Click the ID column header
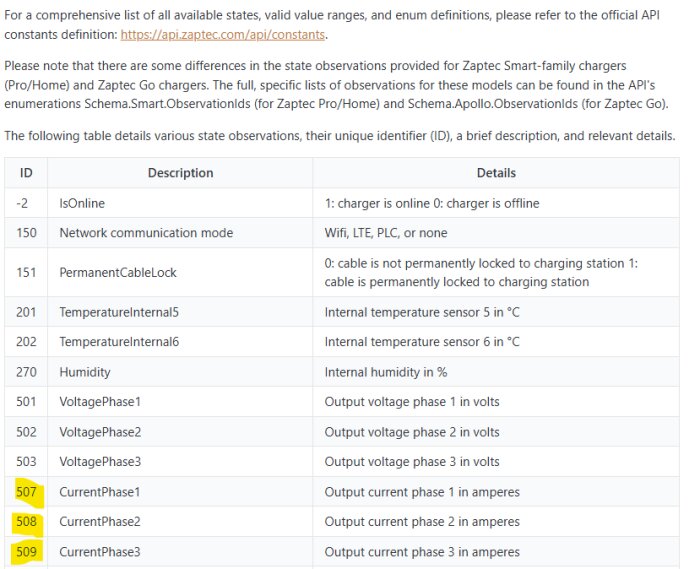The width and height of the screenshot is (700, 569). 26,173
